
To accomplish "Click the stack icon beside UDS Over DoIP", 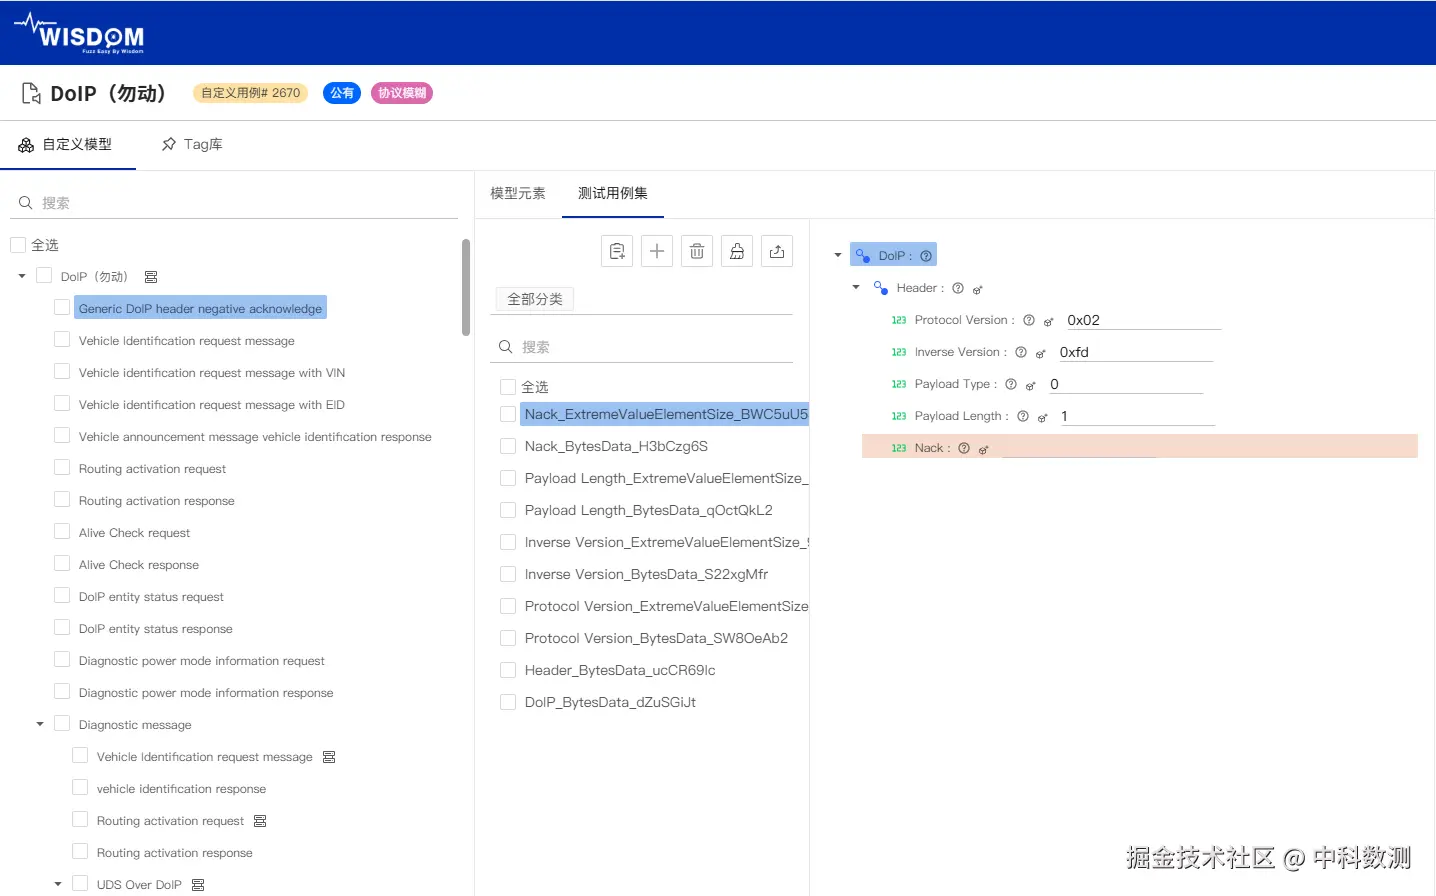I will coord(198,885).
